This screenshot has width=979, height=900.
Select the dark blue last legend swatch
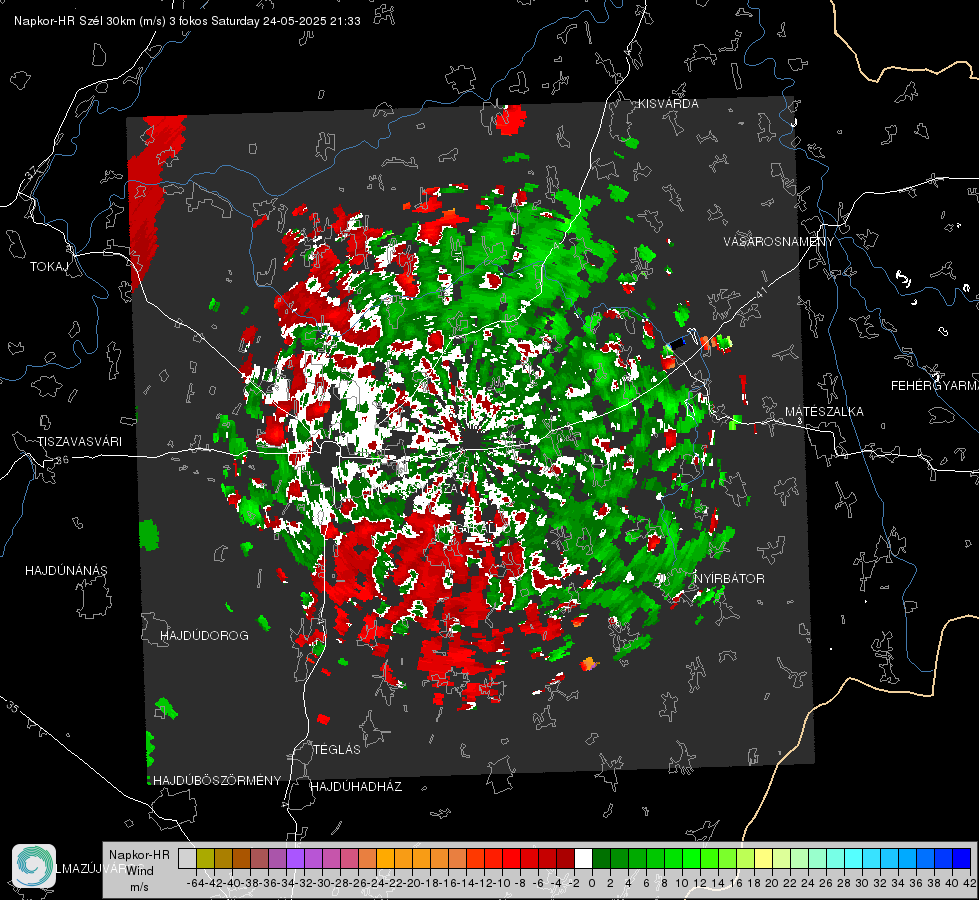tap(962, 859)
